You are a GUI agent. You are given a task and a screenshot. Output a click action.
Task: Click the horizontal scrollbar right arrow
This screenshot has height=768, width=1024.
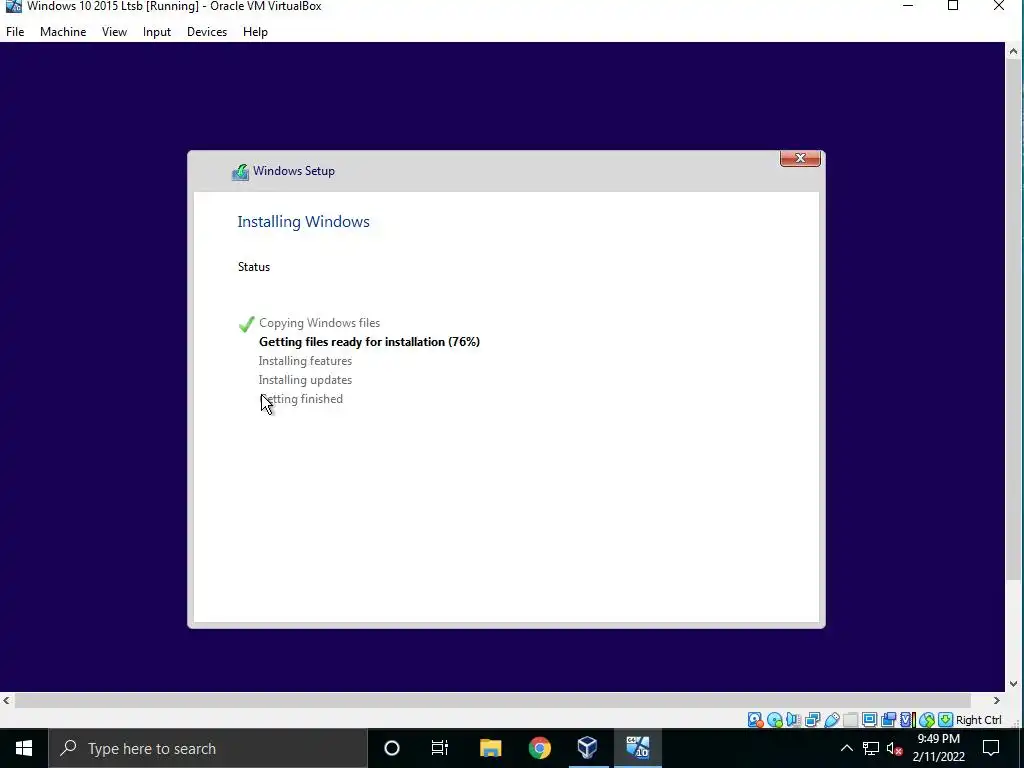(x=997, y=700)
